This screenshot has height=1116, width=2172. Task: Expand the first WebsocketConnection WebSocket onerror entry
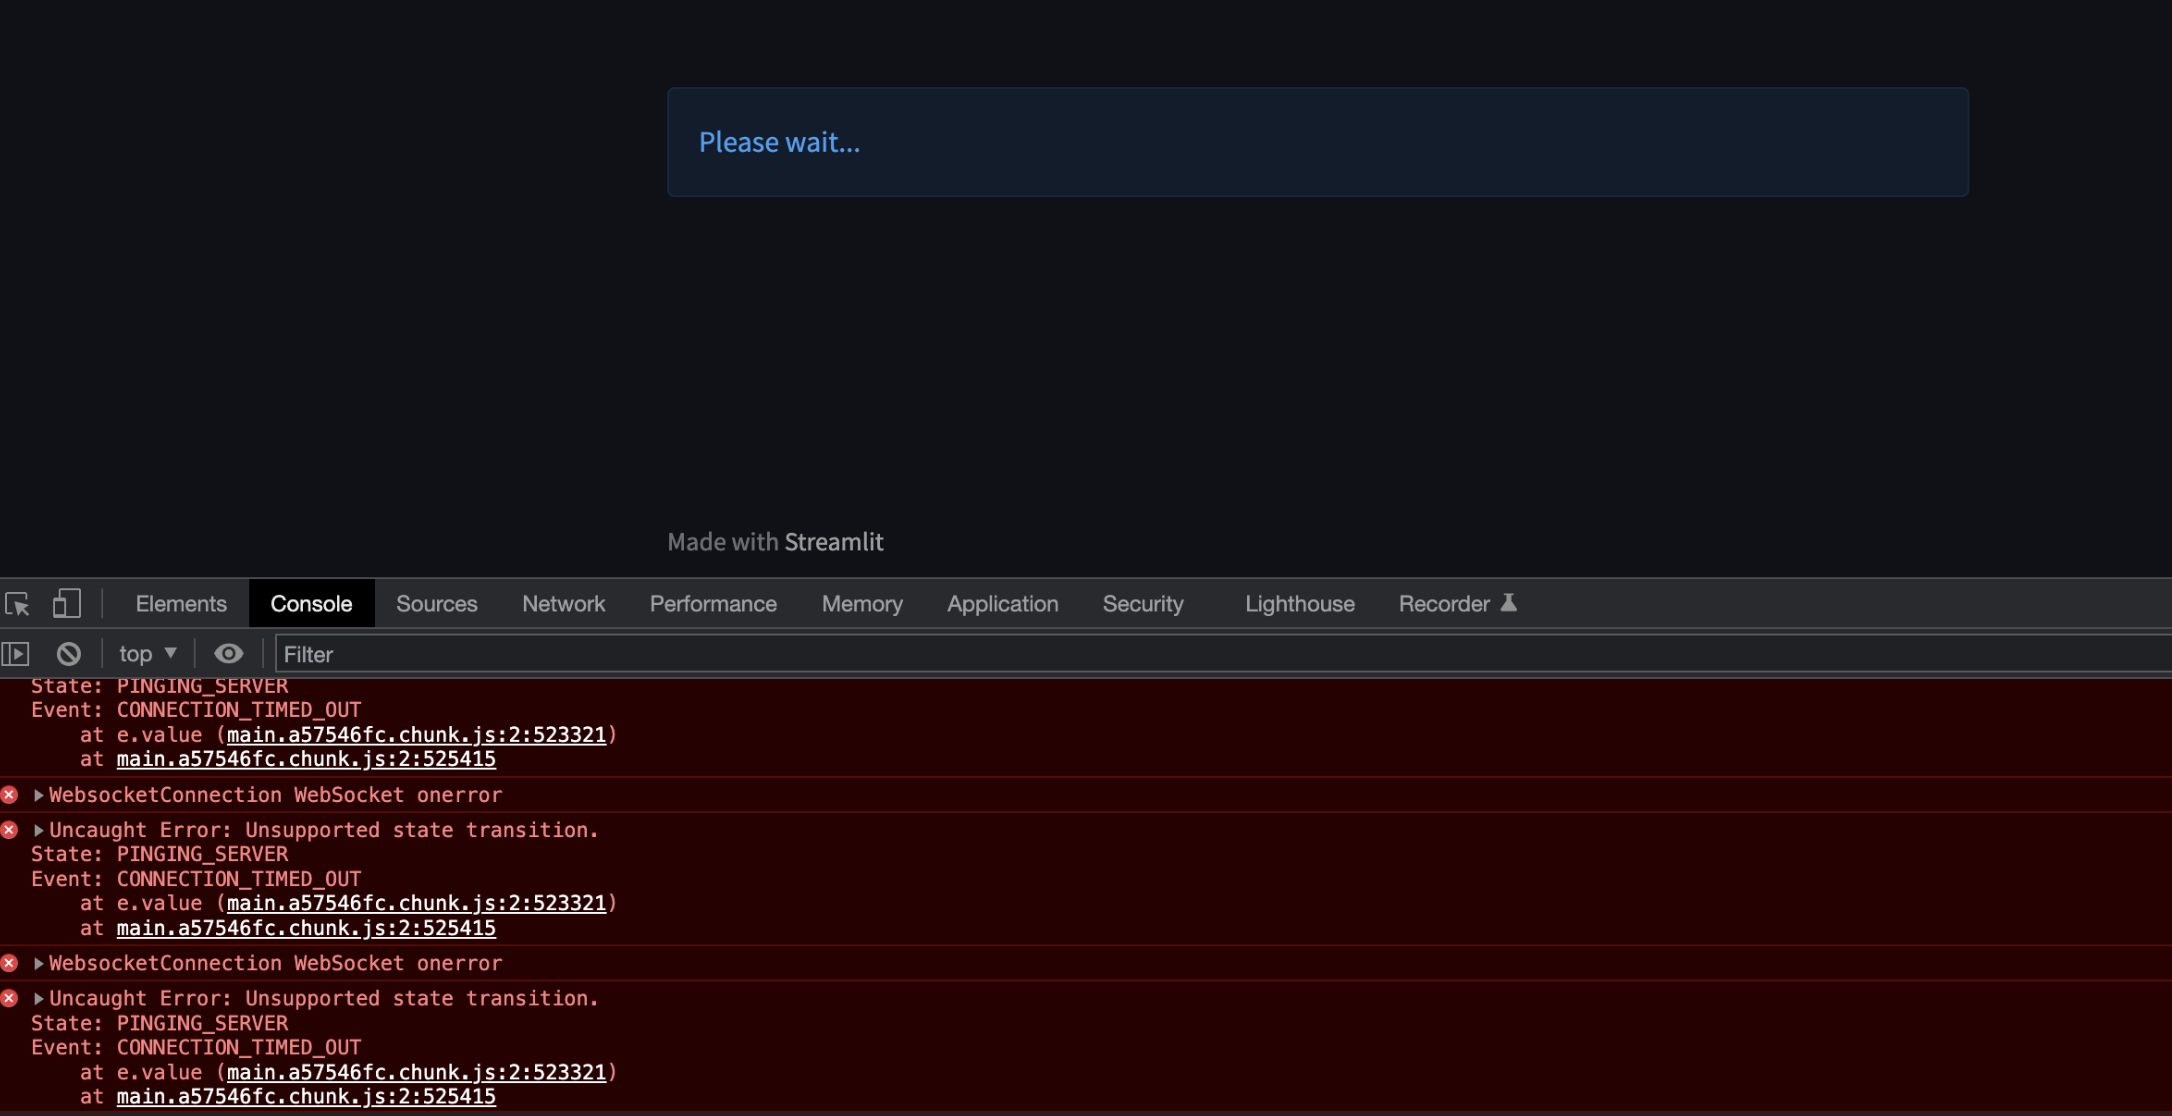pos(39,795)
